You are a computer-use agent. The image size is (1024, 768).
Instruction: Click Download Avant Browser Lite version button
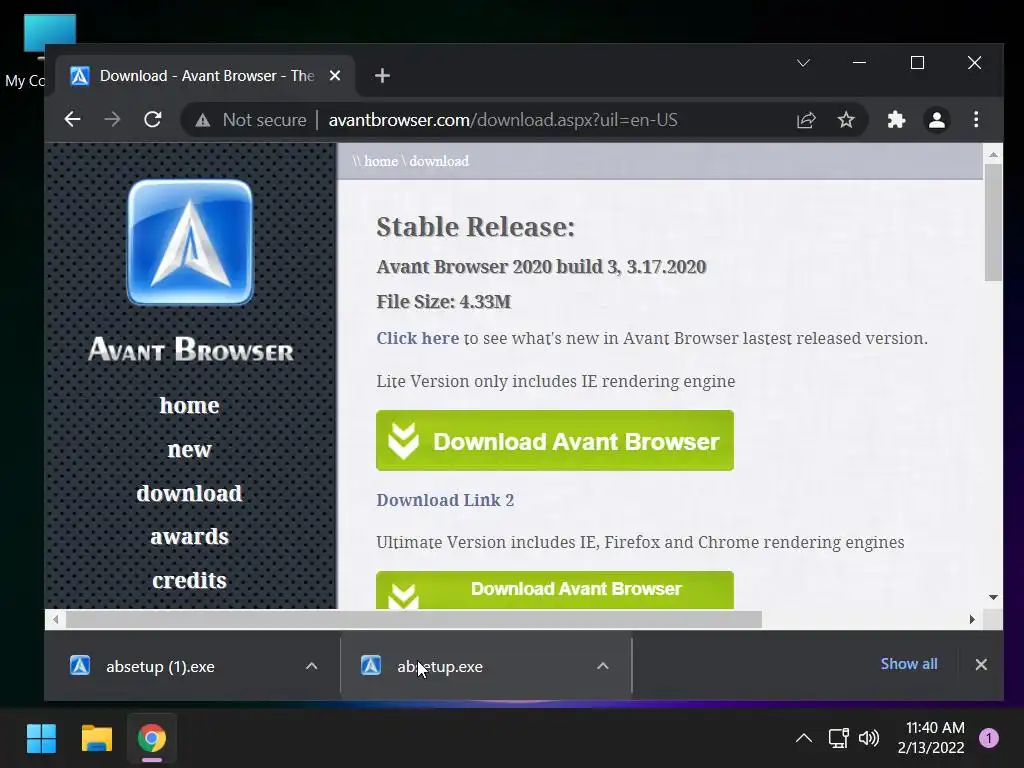pos(554,441)
